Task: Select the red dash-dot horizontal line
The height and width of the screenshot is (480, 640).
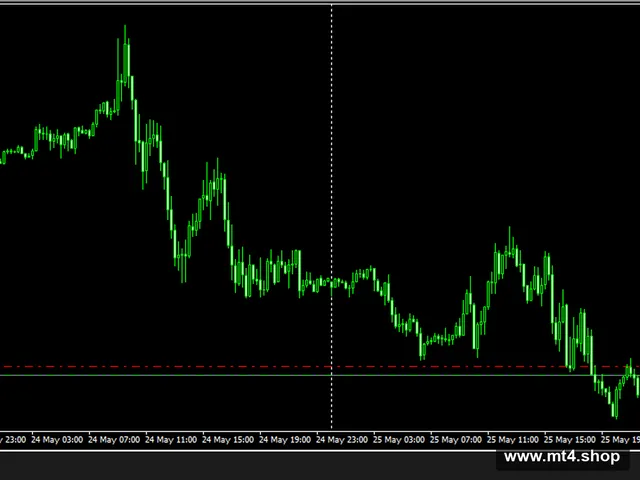Action: click(x=286, y=367)
